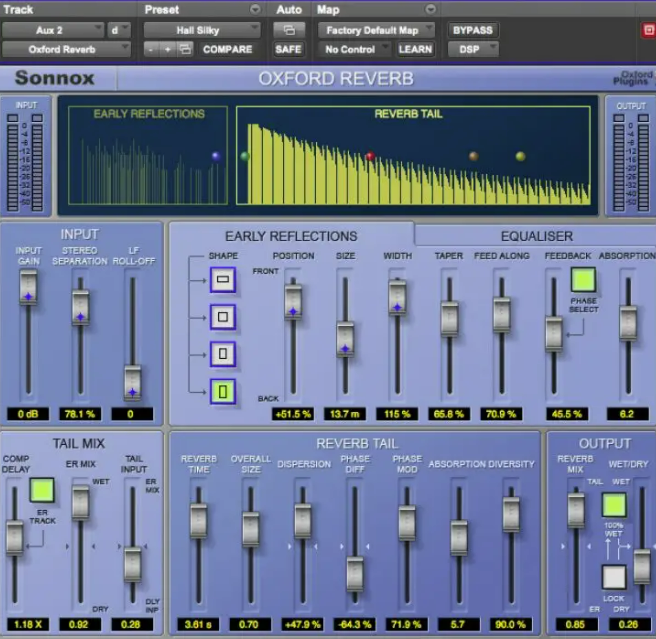
Task: Click the ER Mix slider handle
Action: point(80,502)
